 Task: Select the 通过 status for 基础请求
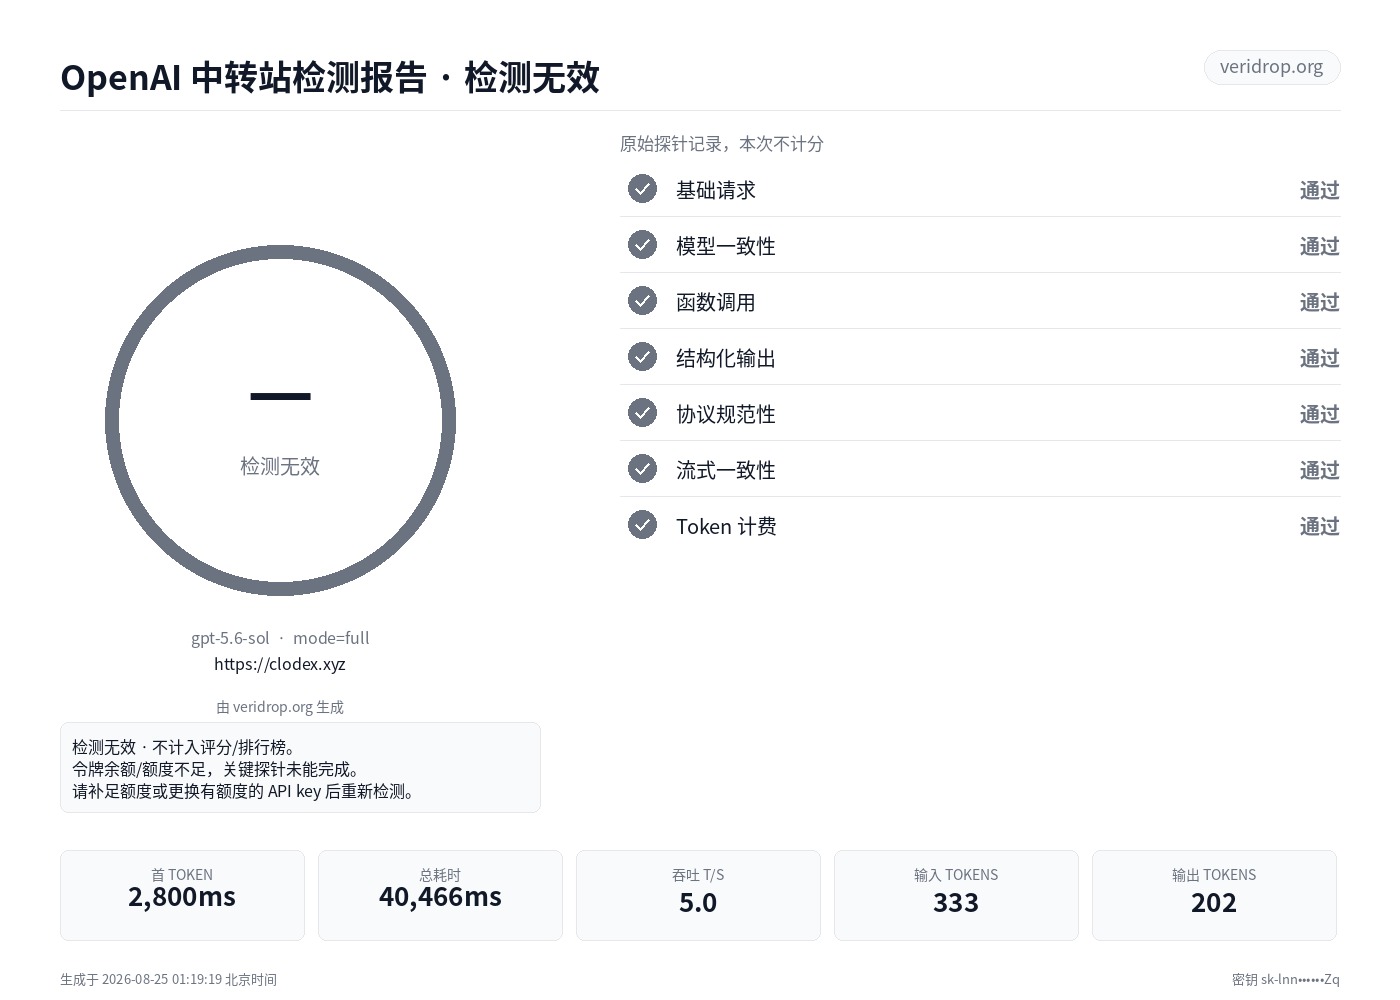[1319, 190]
